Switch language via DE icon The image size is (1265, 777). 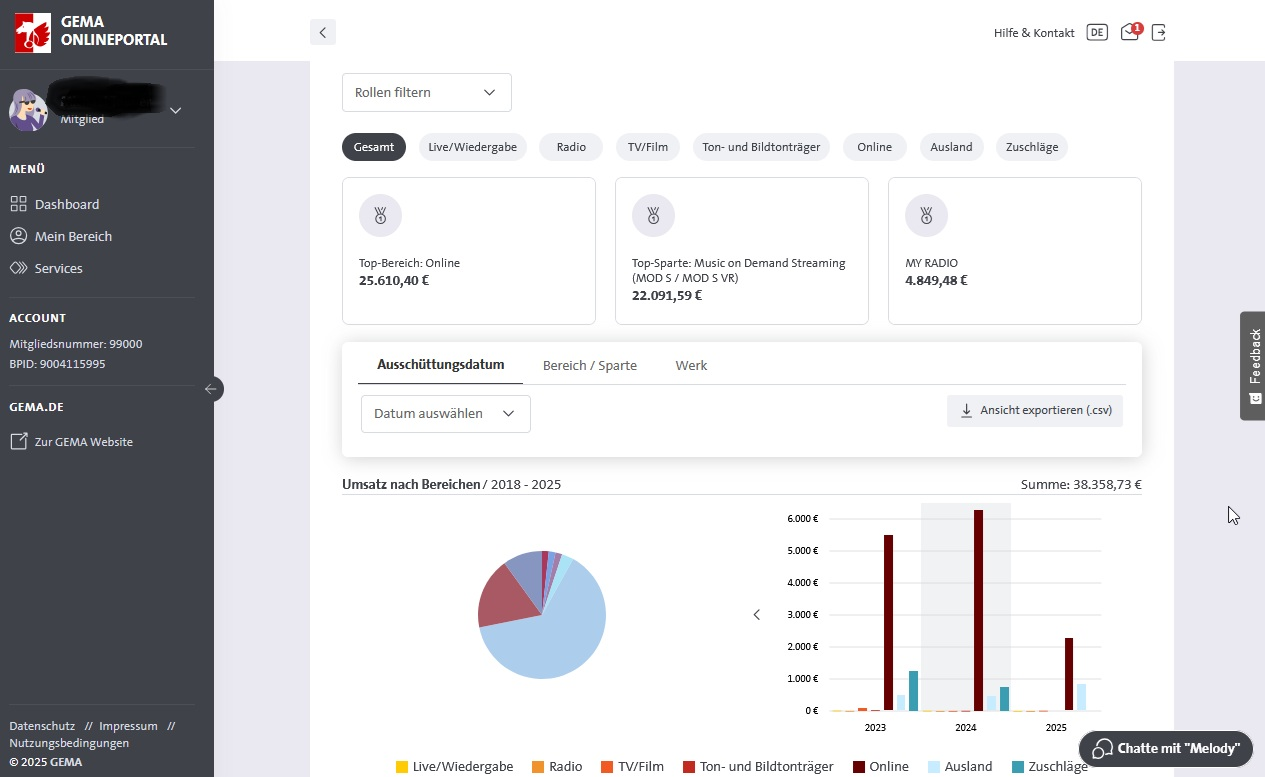tap(1097, 32)
